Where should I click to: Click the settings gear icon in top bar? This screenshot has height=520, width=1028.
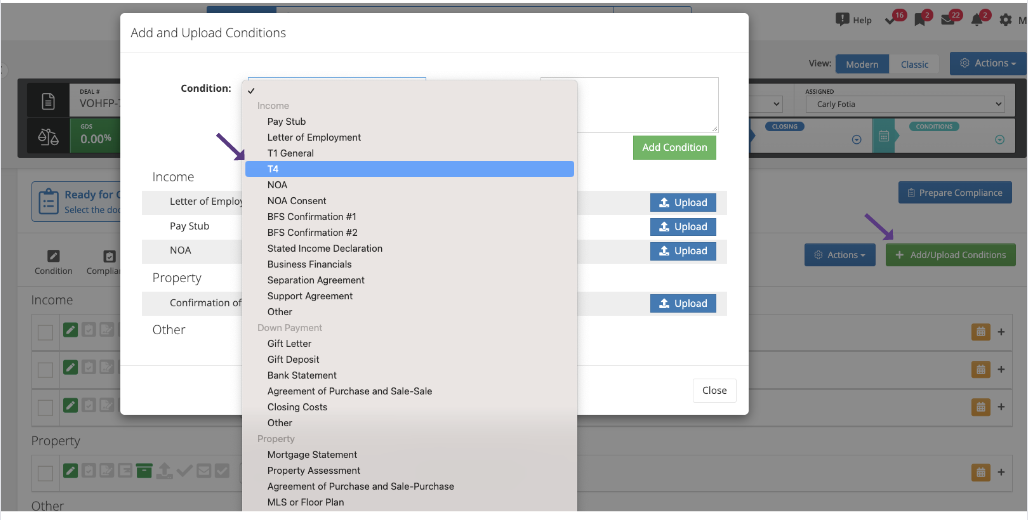coord(1005,19)
